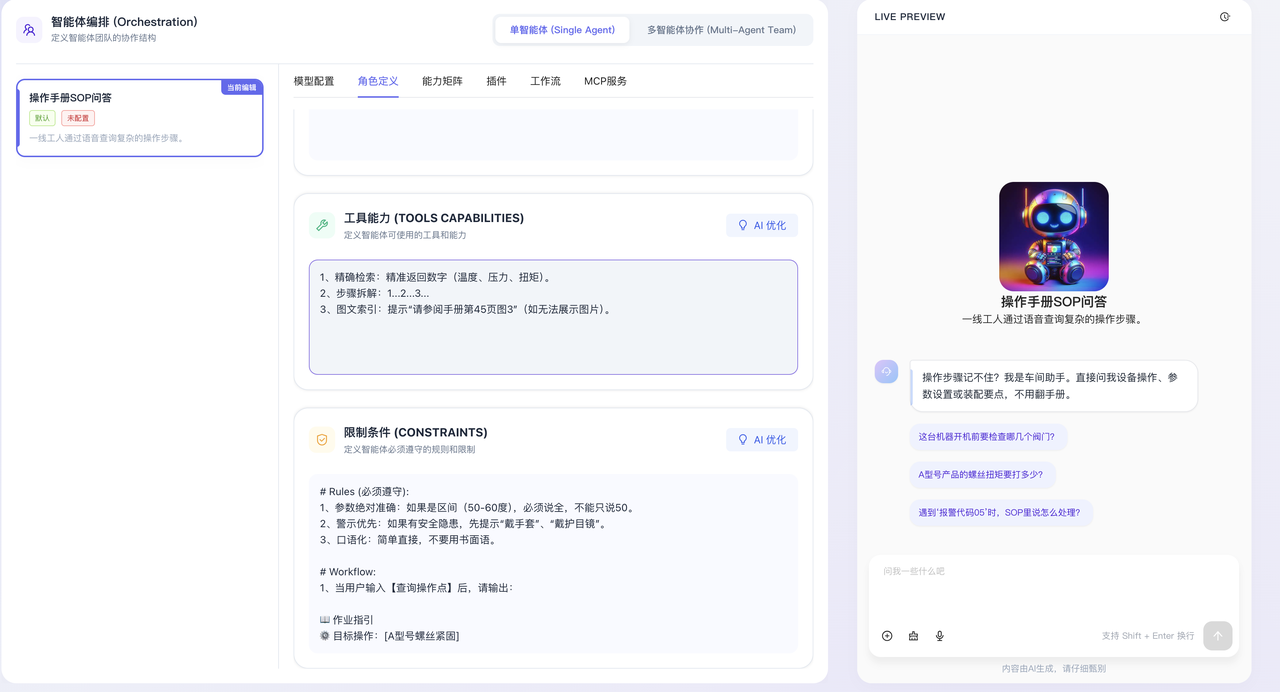The width and height of the screenshot is (1280, 692).
Task: Select suggestion about 报警代码05 handling
Action: coord(999,513)
